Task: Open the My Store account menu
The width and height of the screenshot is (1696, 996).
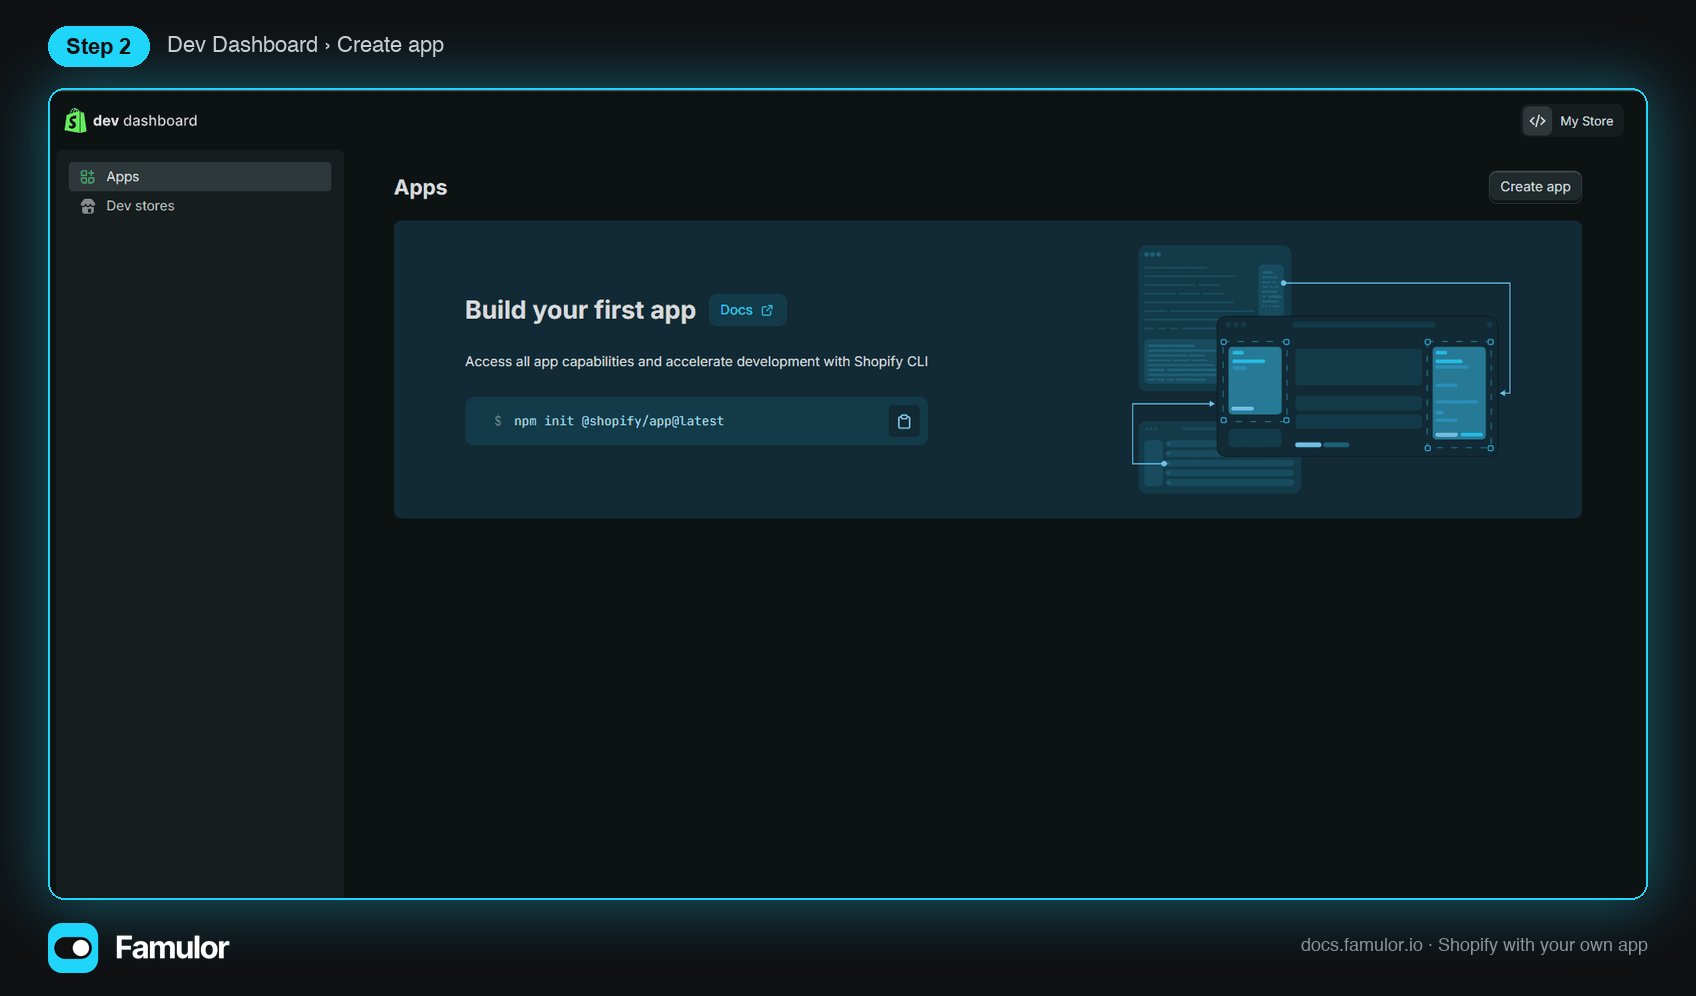Action: [x=1572, y=121]
